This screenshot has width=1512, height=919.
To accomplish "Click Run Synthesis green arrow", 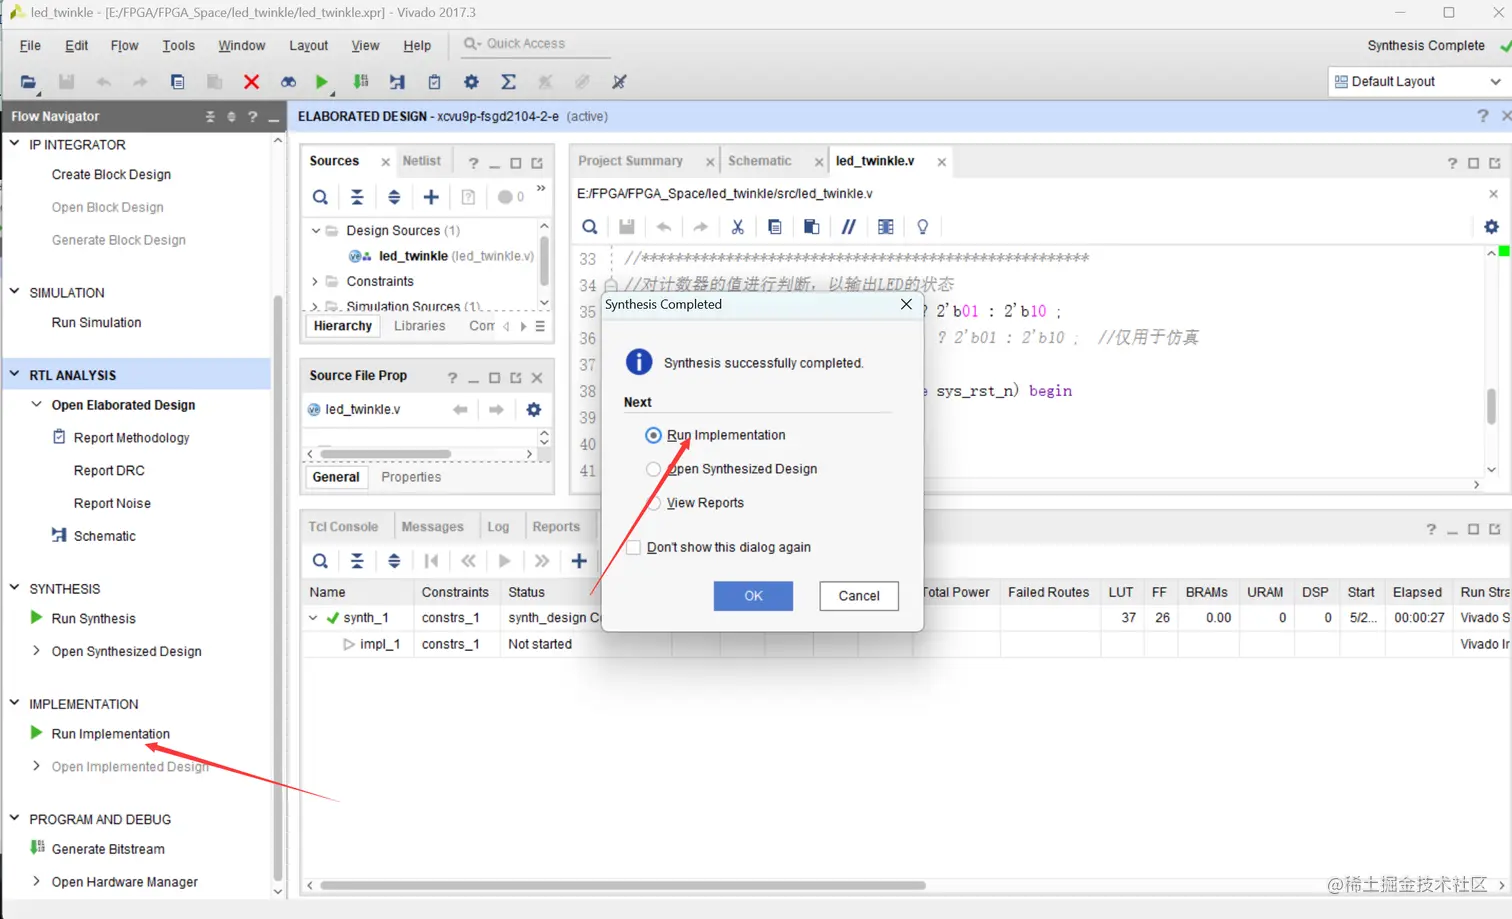I will click(37, 618).
